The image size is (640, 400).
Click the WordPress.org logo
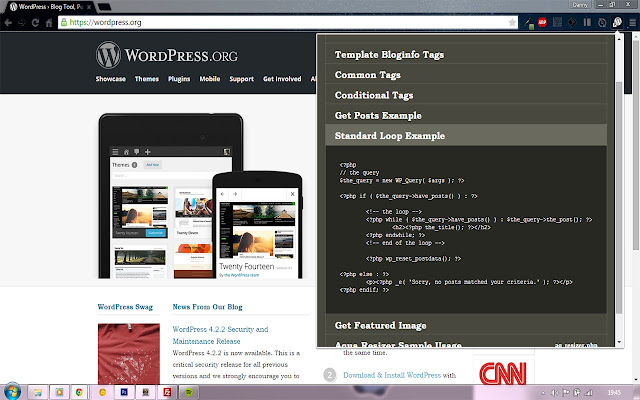pos(167,55)
